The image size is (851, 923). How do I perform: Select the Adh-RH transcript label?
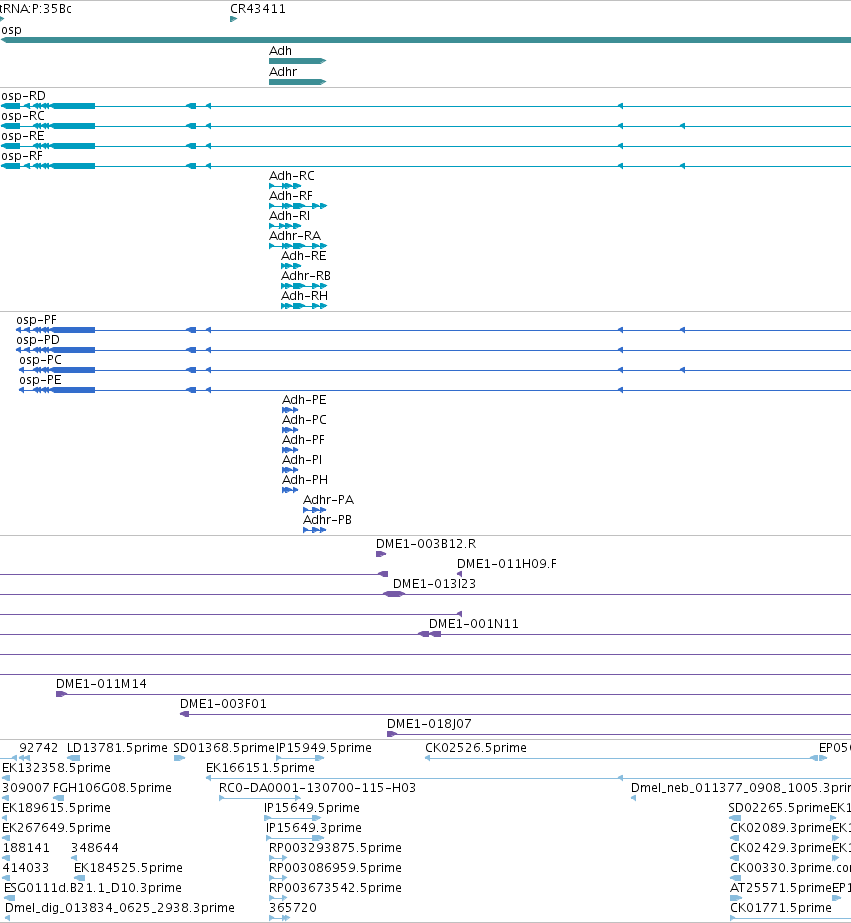coord(304,296)
